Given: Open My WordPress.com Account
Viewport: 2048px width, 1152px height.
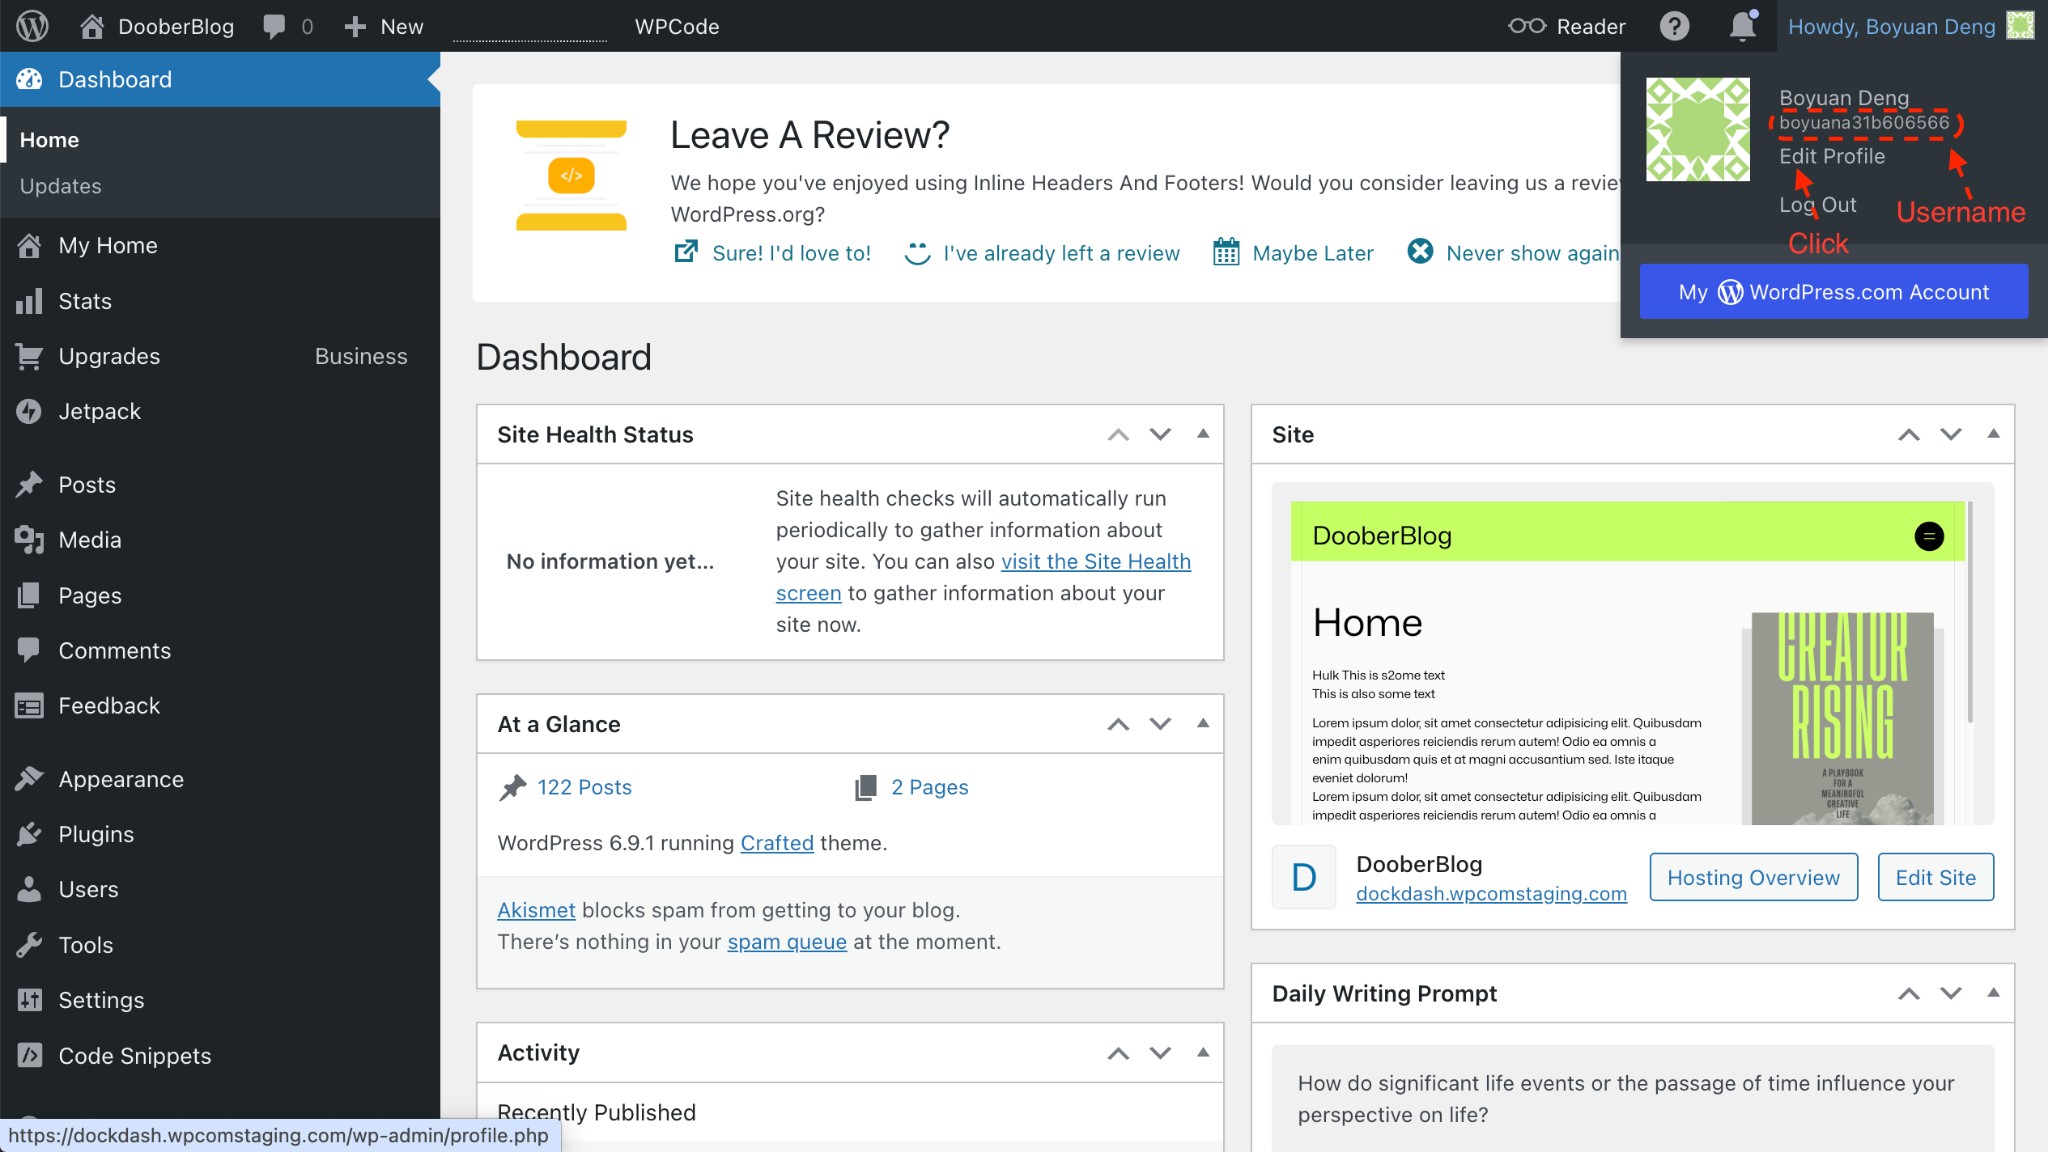Looking at the screenshot, I should (1833, 291).
